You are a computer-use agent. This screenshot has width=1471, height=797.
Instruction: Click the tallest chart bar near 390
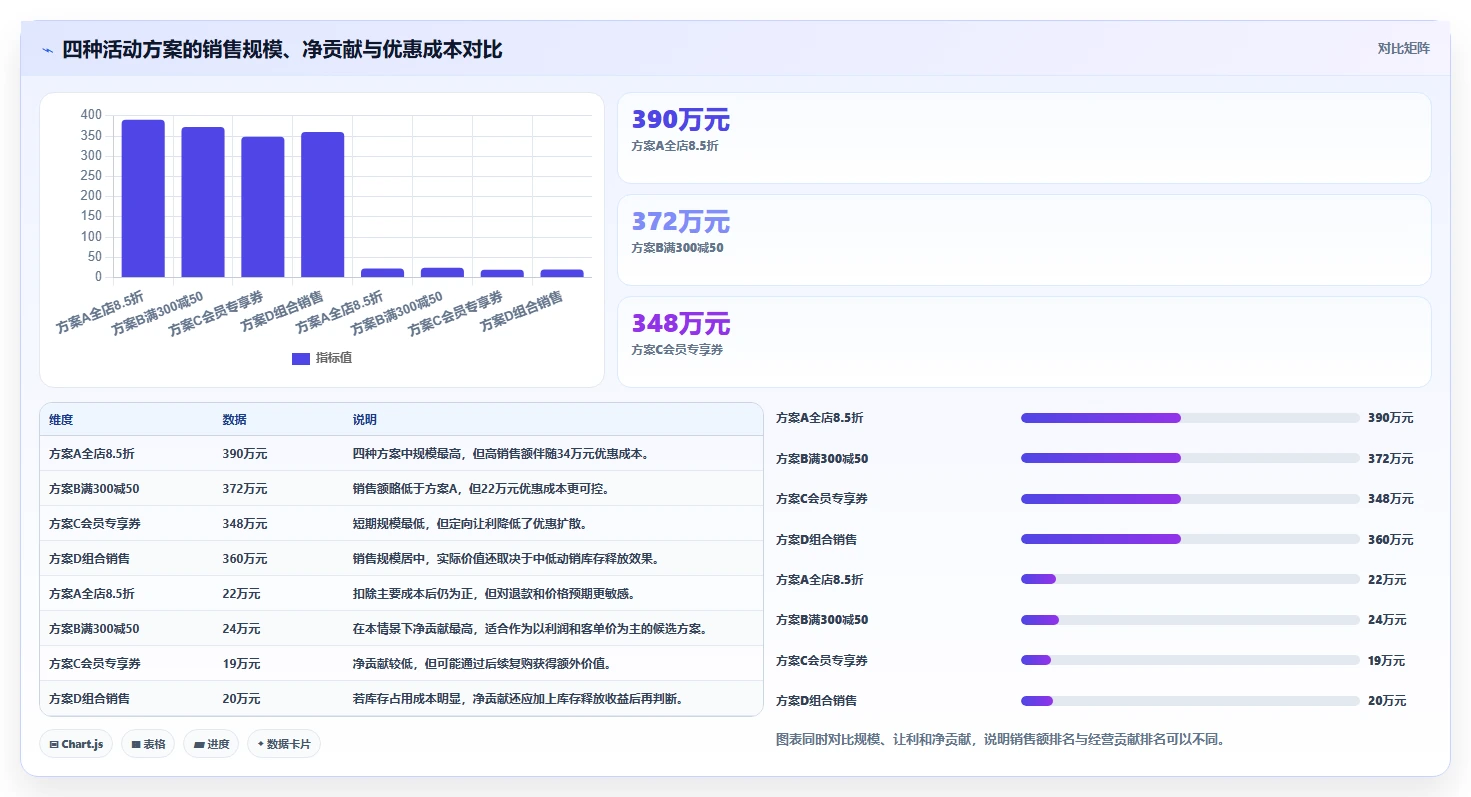tap(143, 198)
